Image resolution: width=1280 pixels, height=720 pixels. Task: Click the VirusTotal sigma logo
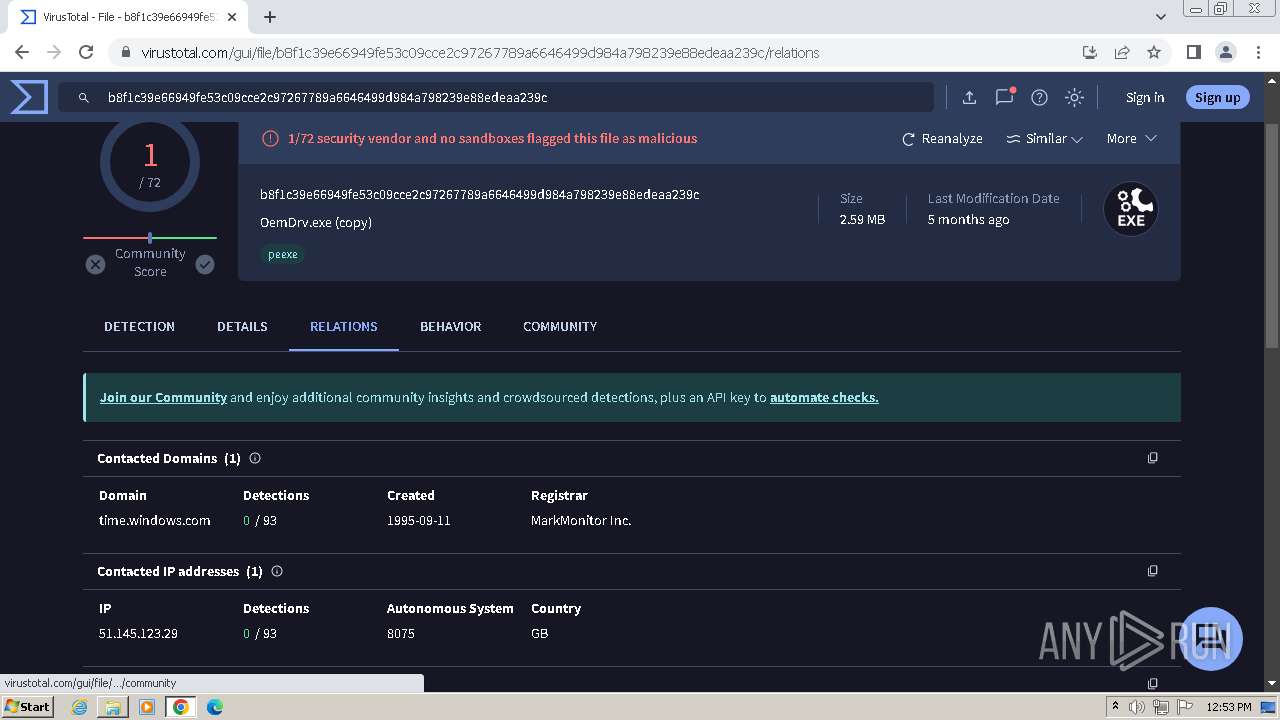pyautogui.click(x=29, y=97)
